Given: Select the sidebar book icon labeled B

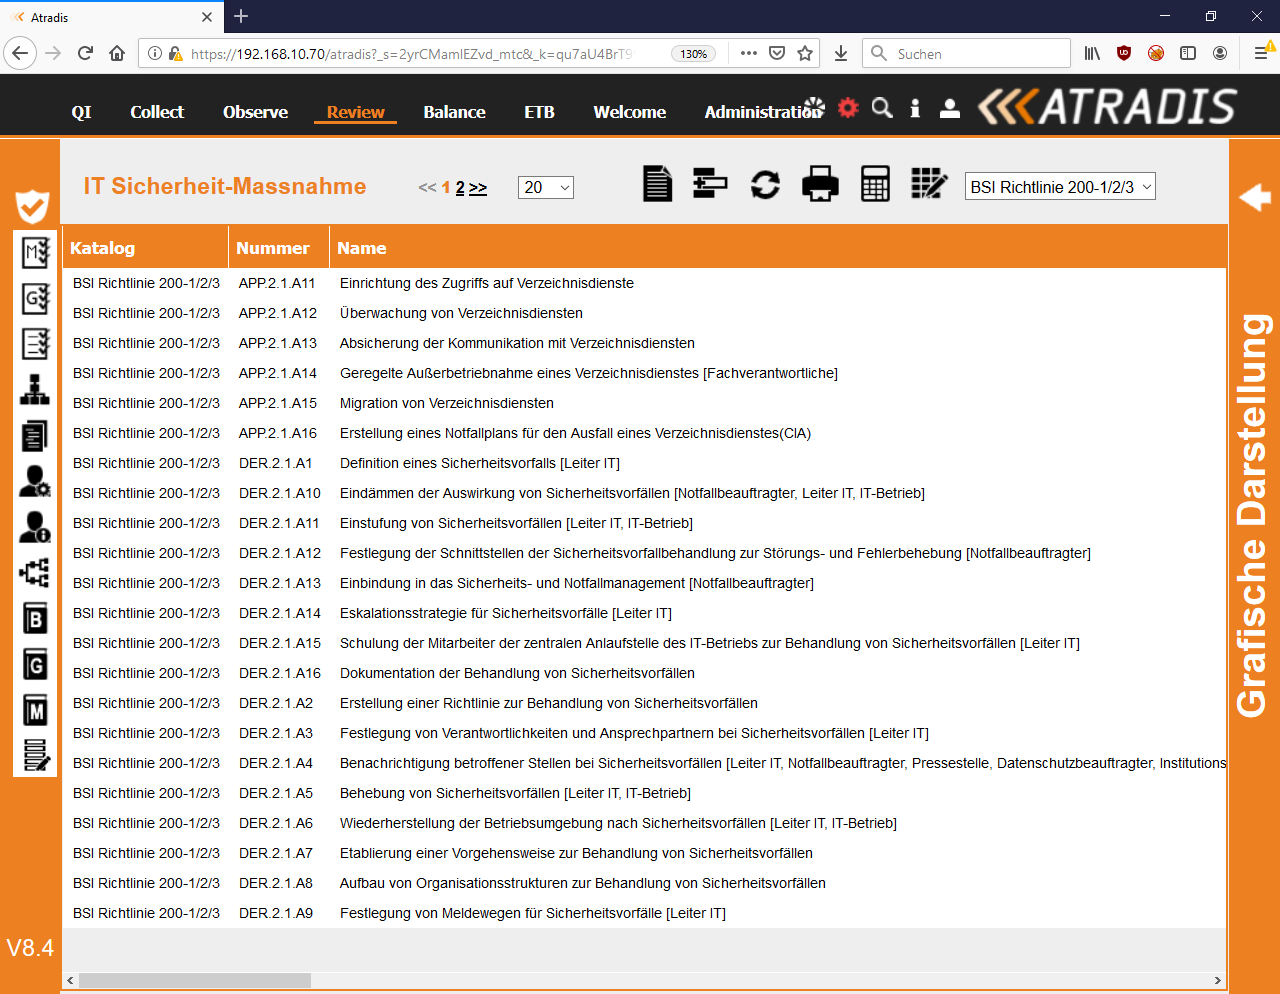Looking at the screenshot, I should 35,619.
